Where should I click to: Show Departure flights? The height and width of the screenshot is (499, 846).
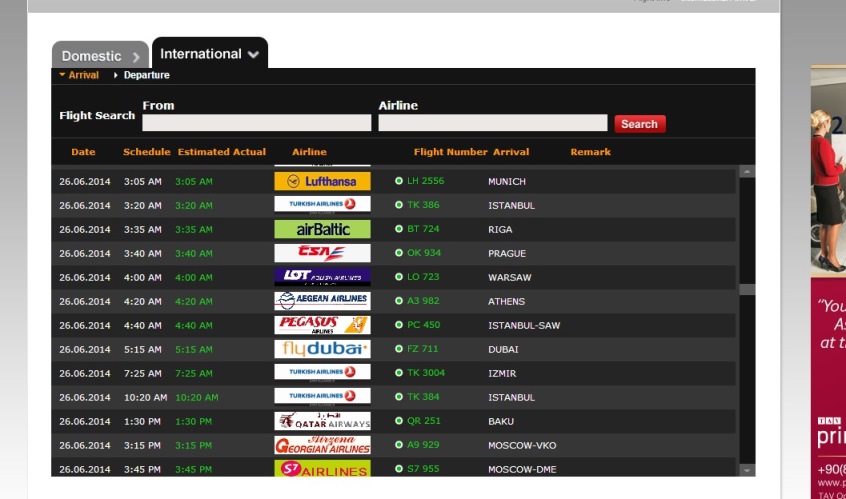[x=146, y=75]
